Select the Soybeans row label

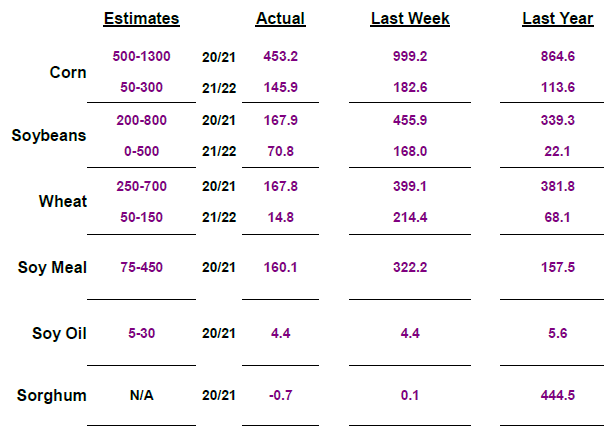point(49,135)
